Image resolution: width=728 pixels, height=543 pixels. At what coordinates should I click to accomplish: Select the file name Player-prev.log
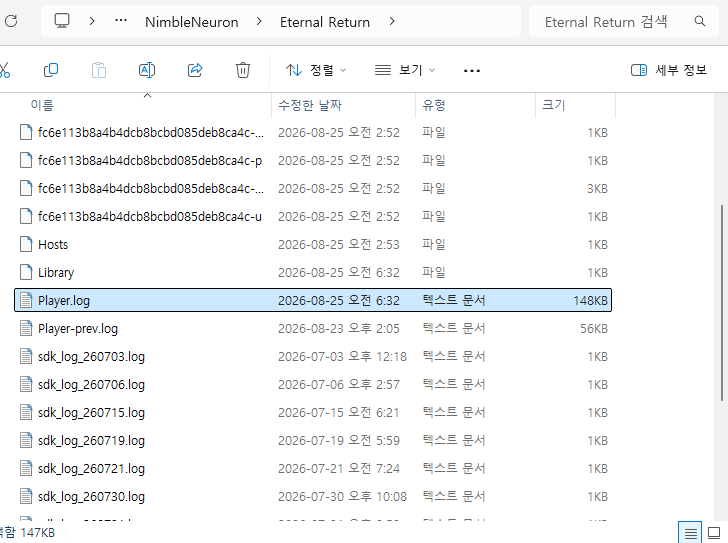click(78, 329)
